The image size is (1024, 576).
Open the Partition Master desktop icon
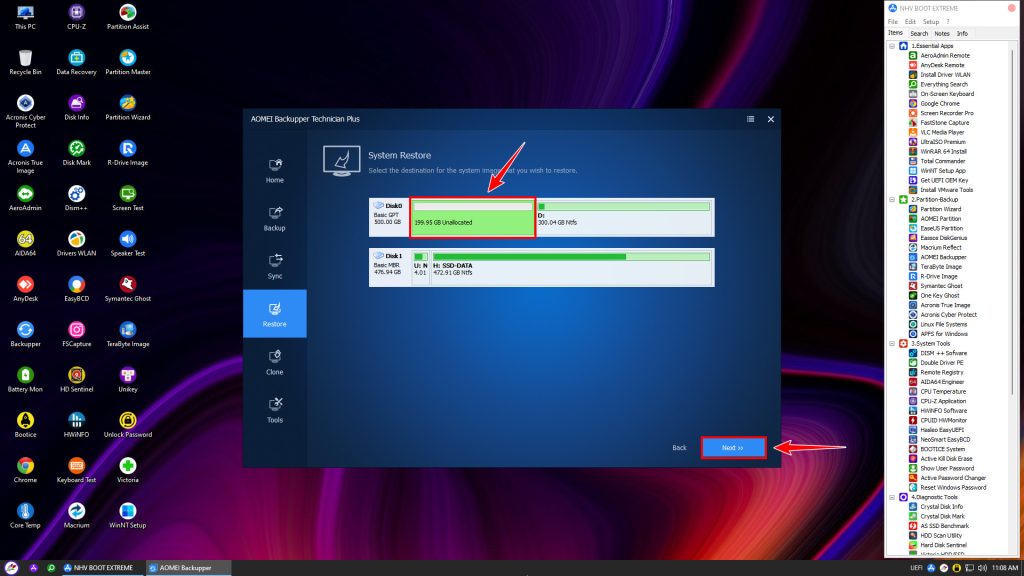pos(127,63)
